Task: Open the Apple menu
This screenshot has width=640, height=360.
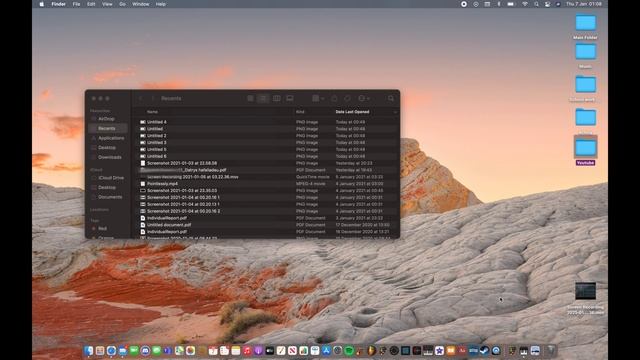Action: tap(42, 4)
